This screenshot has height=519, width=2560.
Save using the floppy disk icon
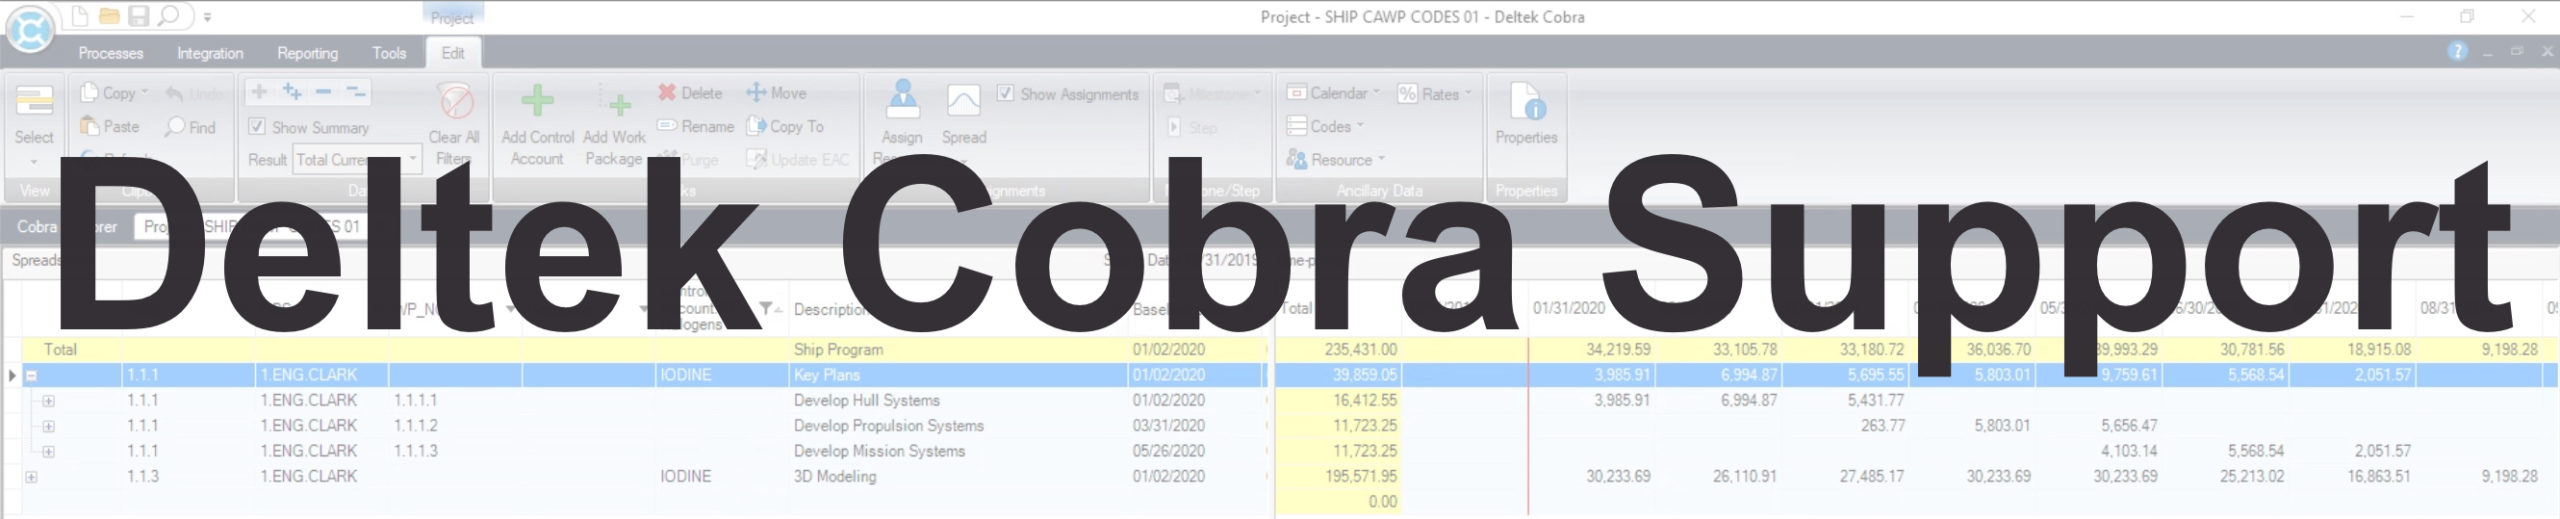(139, 16)
